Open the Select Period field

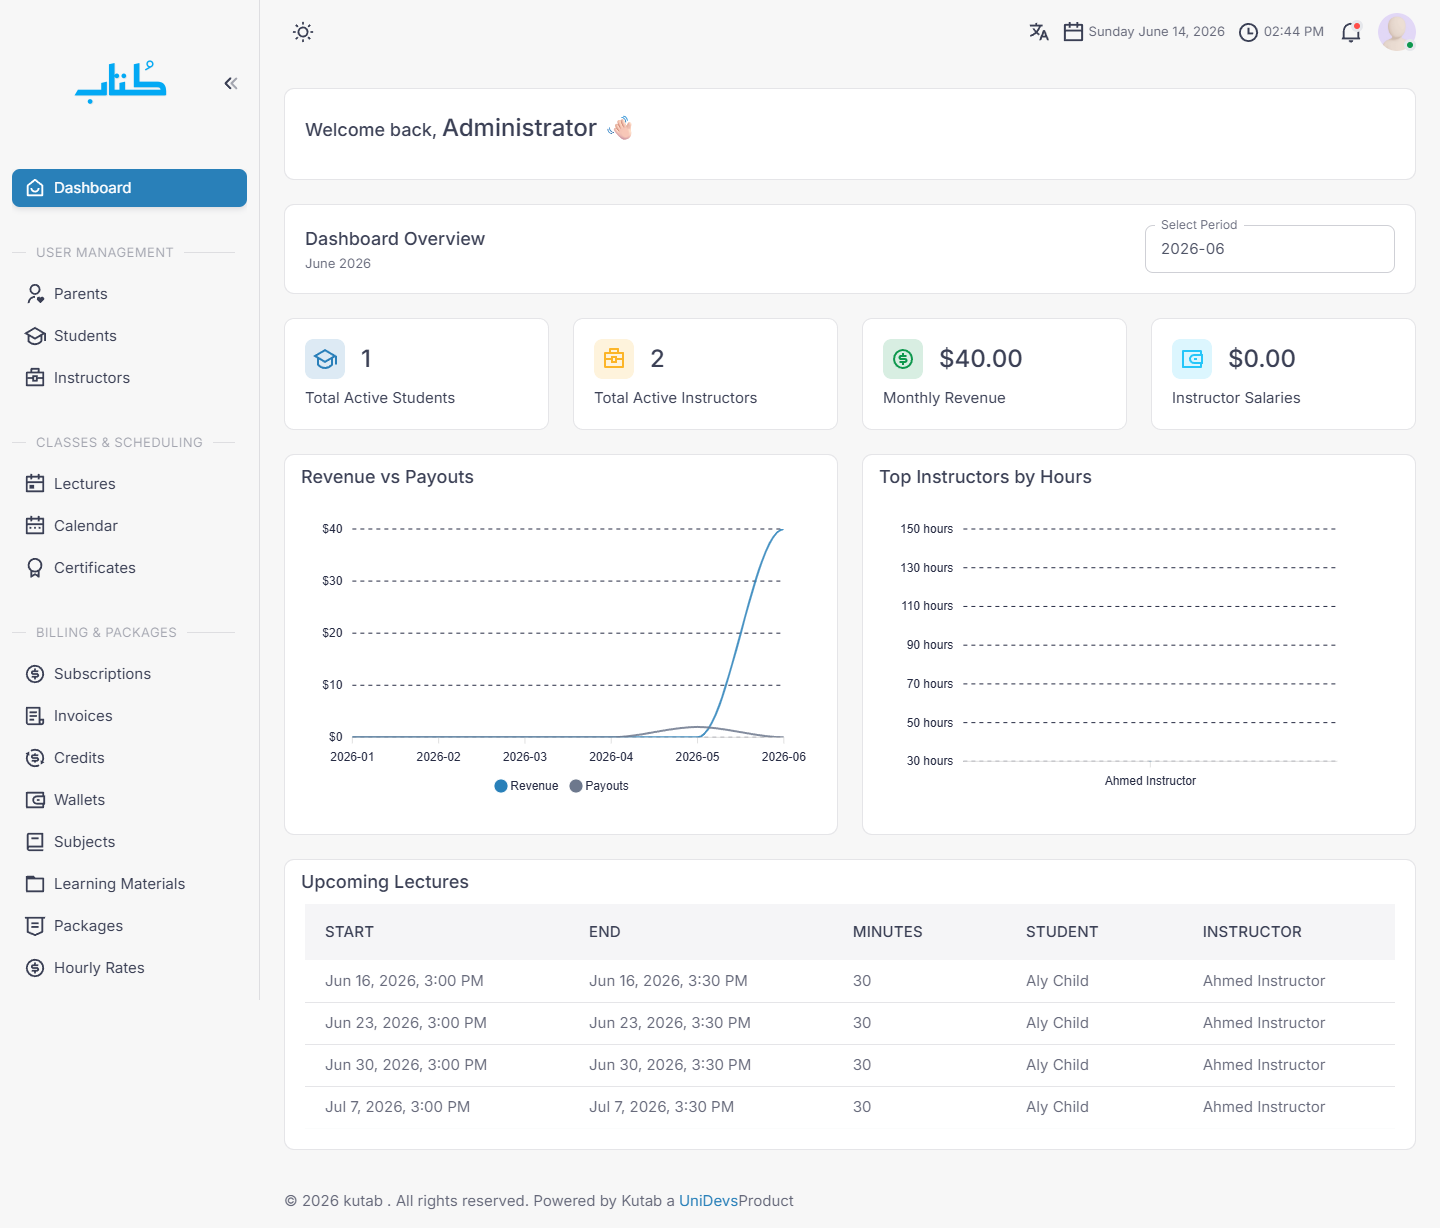point(1269,249)
